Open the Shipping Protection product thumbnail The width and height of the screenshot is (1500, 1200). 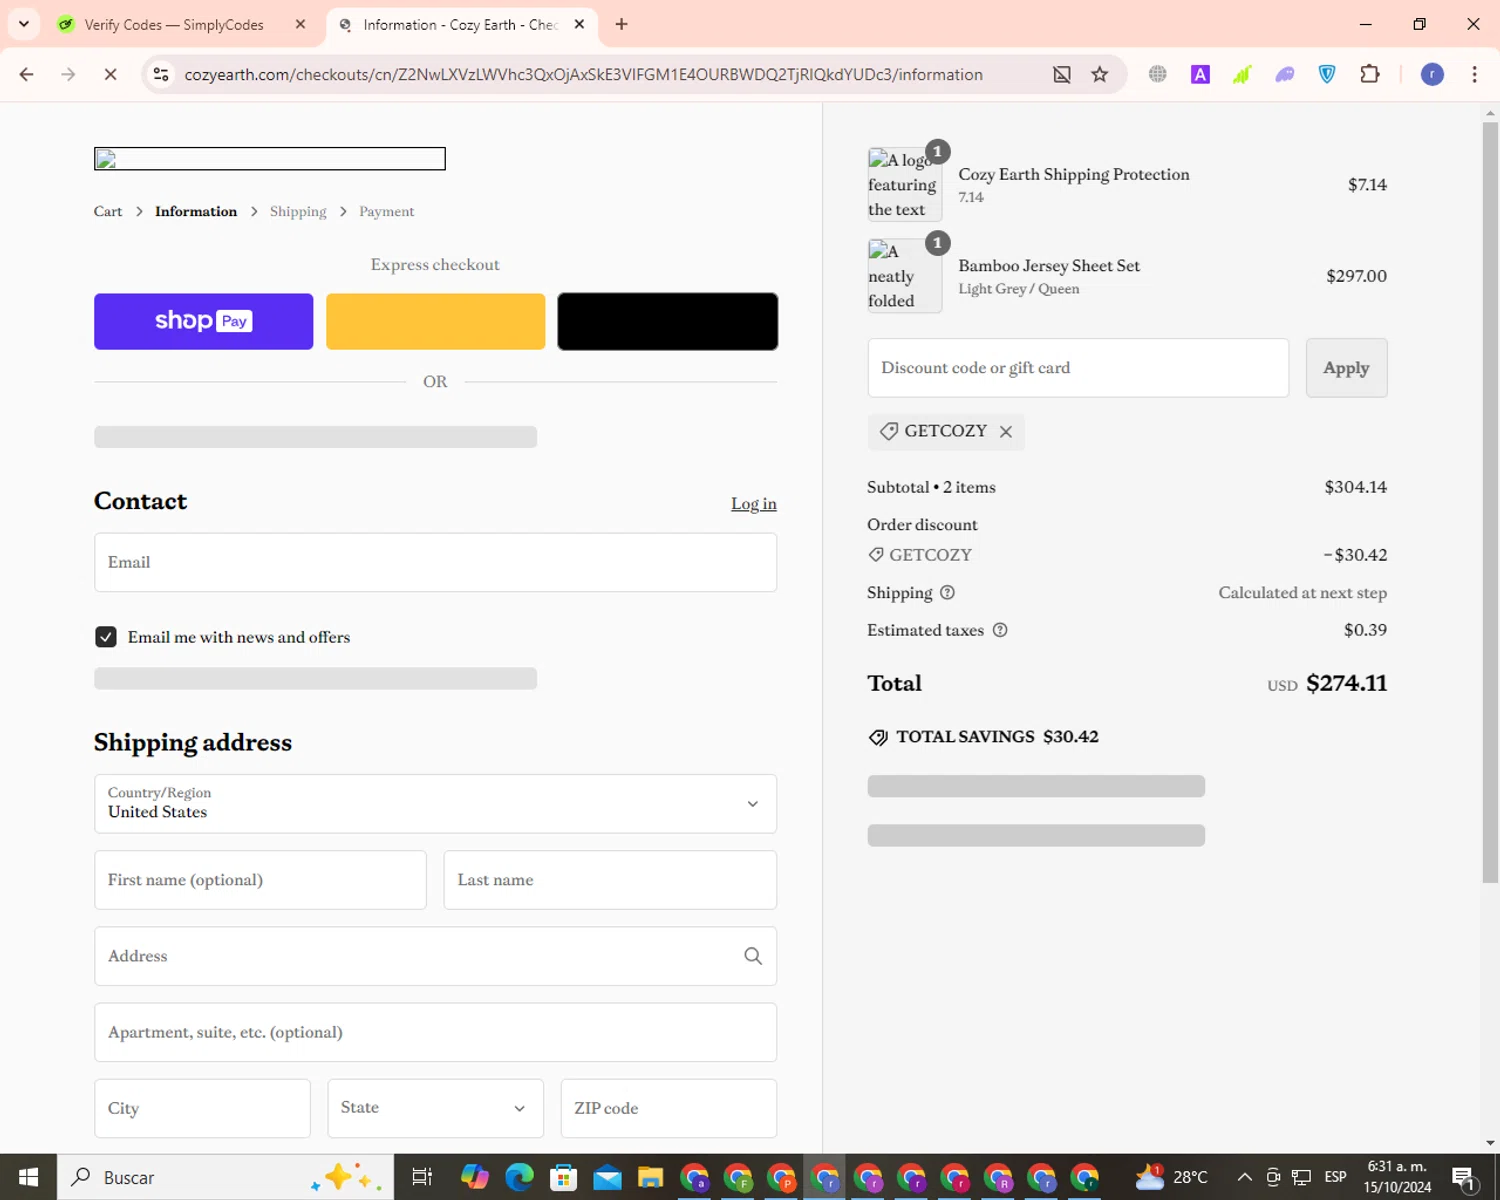(x=904, y=185)
